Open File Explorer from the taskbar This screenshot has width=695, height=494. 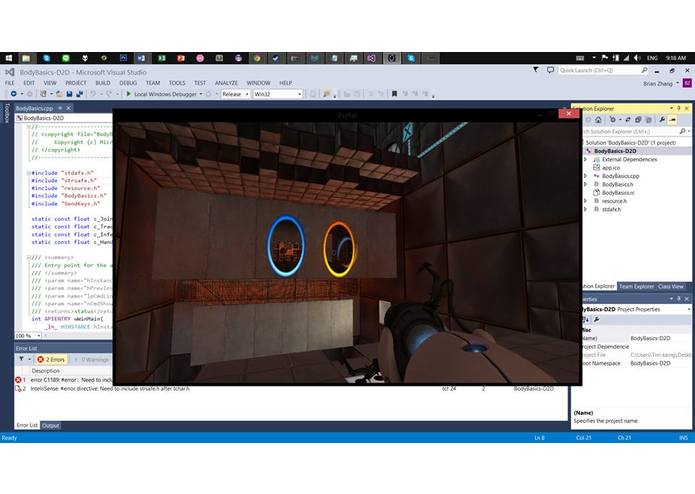26,58
